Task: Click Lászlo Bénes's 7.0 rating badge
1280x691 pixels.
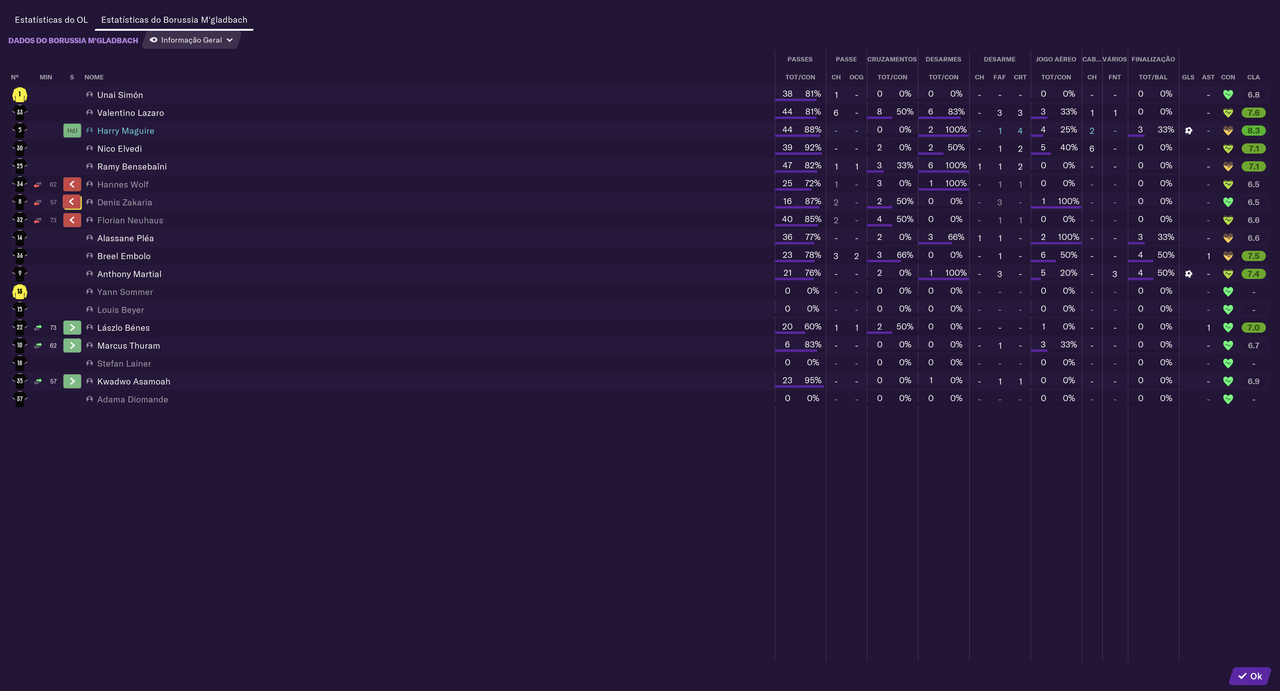Action: 1254,328
